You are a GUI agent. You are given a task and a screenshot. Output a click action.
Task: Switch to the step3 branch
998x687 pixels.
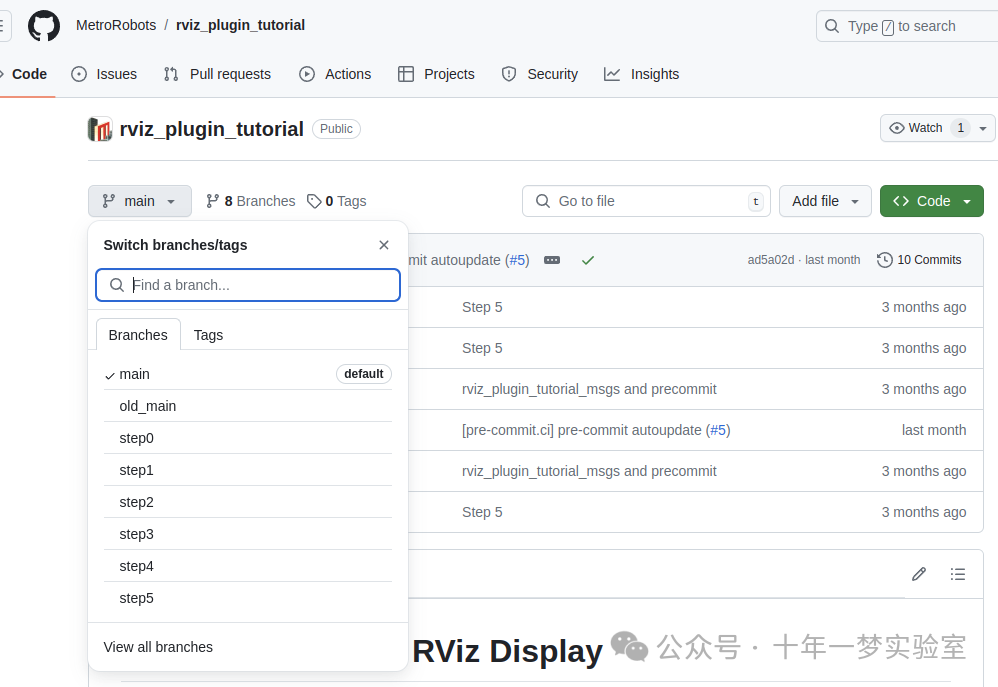[x=248, y=534]
